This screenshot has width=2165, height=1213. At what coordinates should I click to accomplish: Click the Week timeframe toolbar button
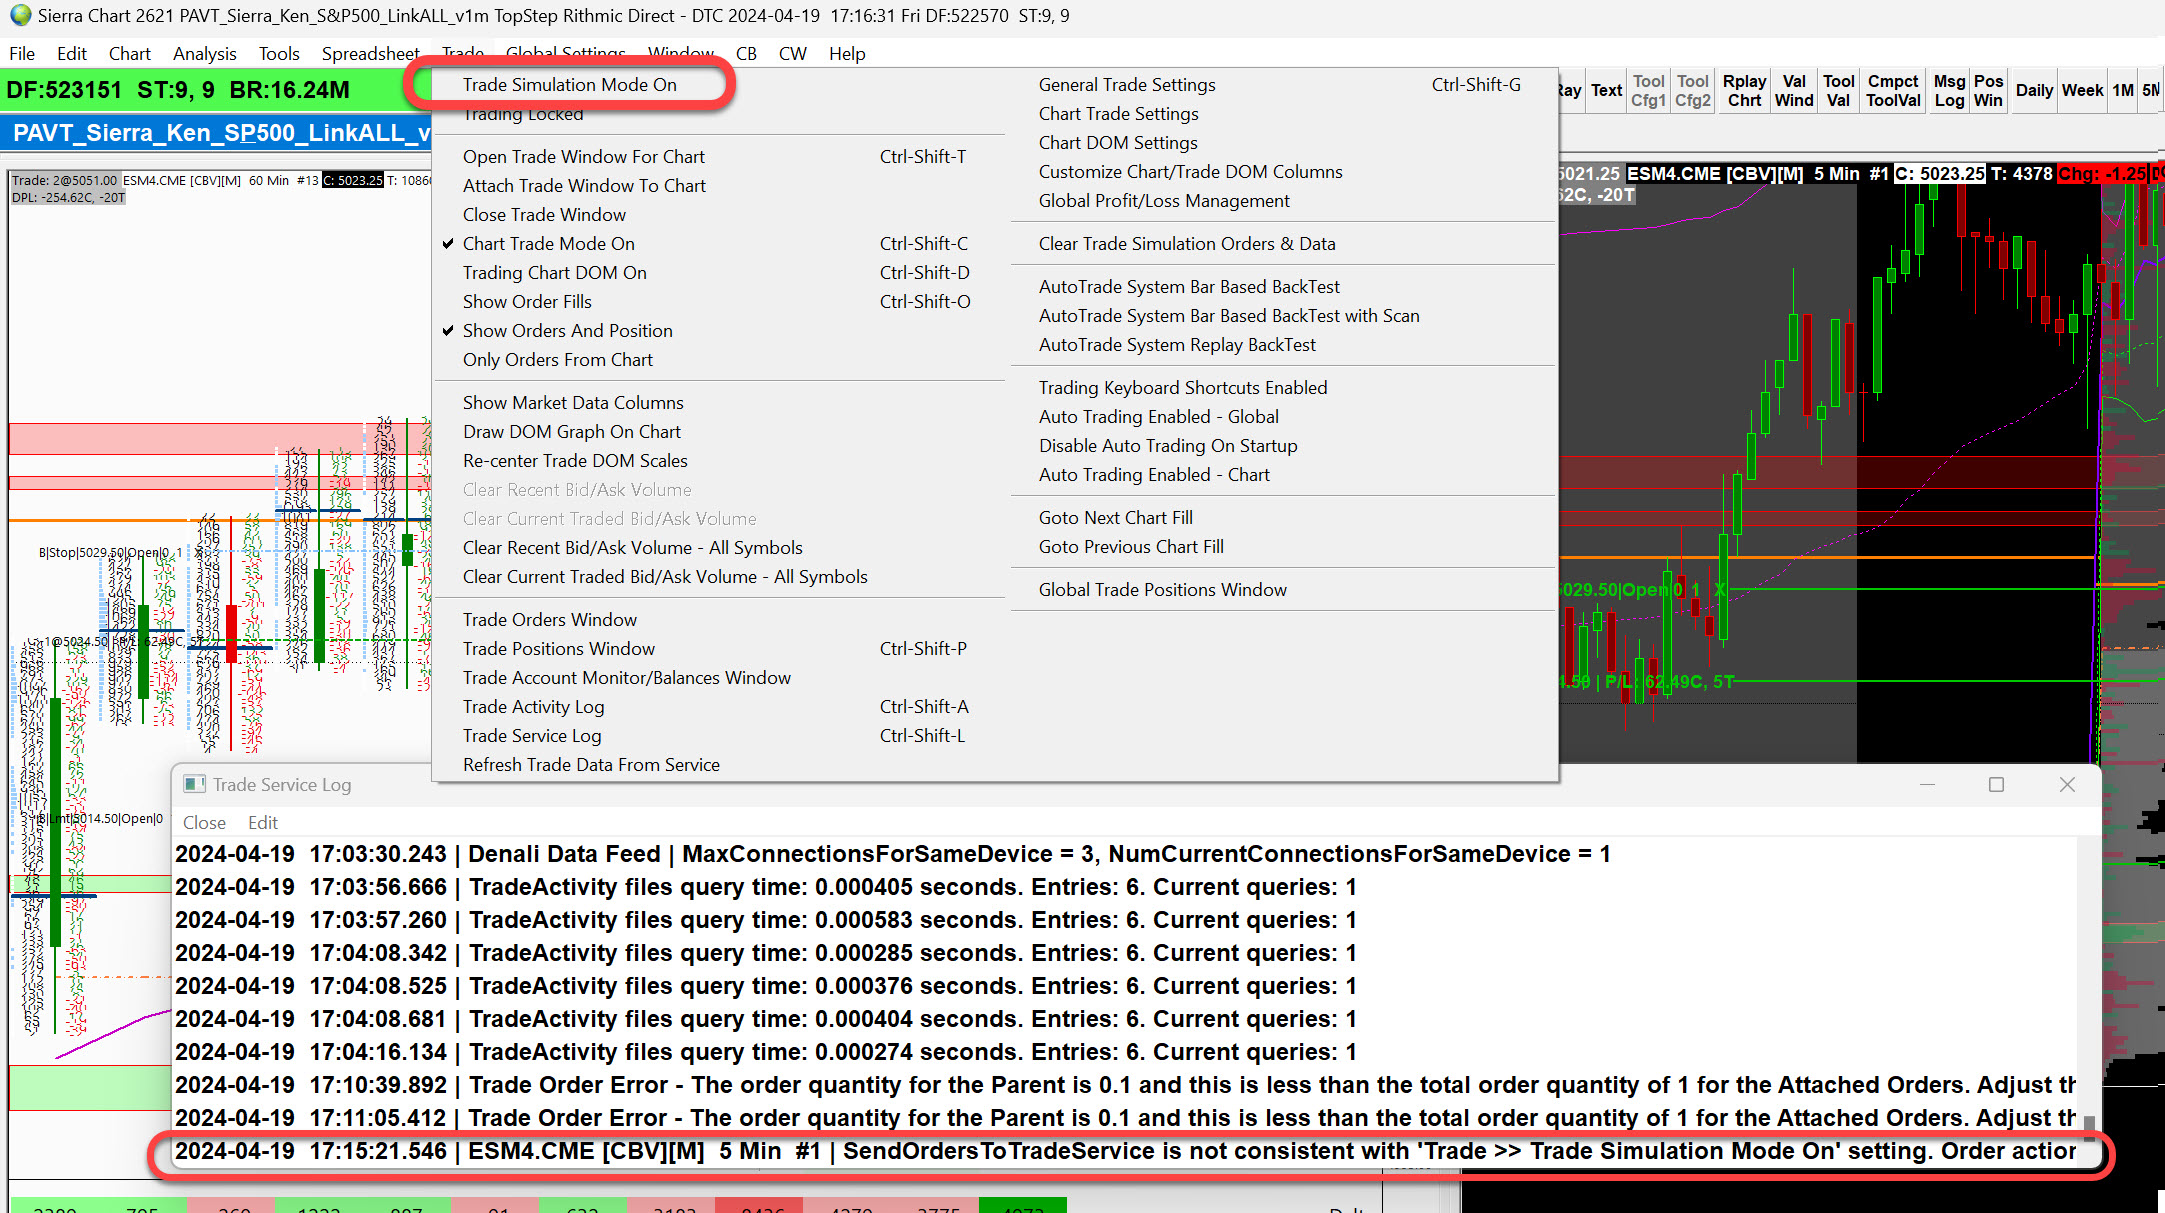[x=2082, y=90]
